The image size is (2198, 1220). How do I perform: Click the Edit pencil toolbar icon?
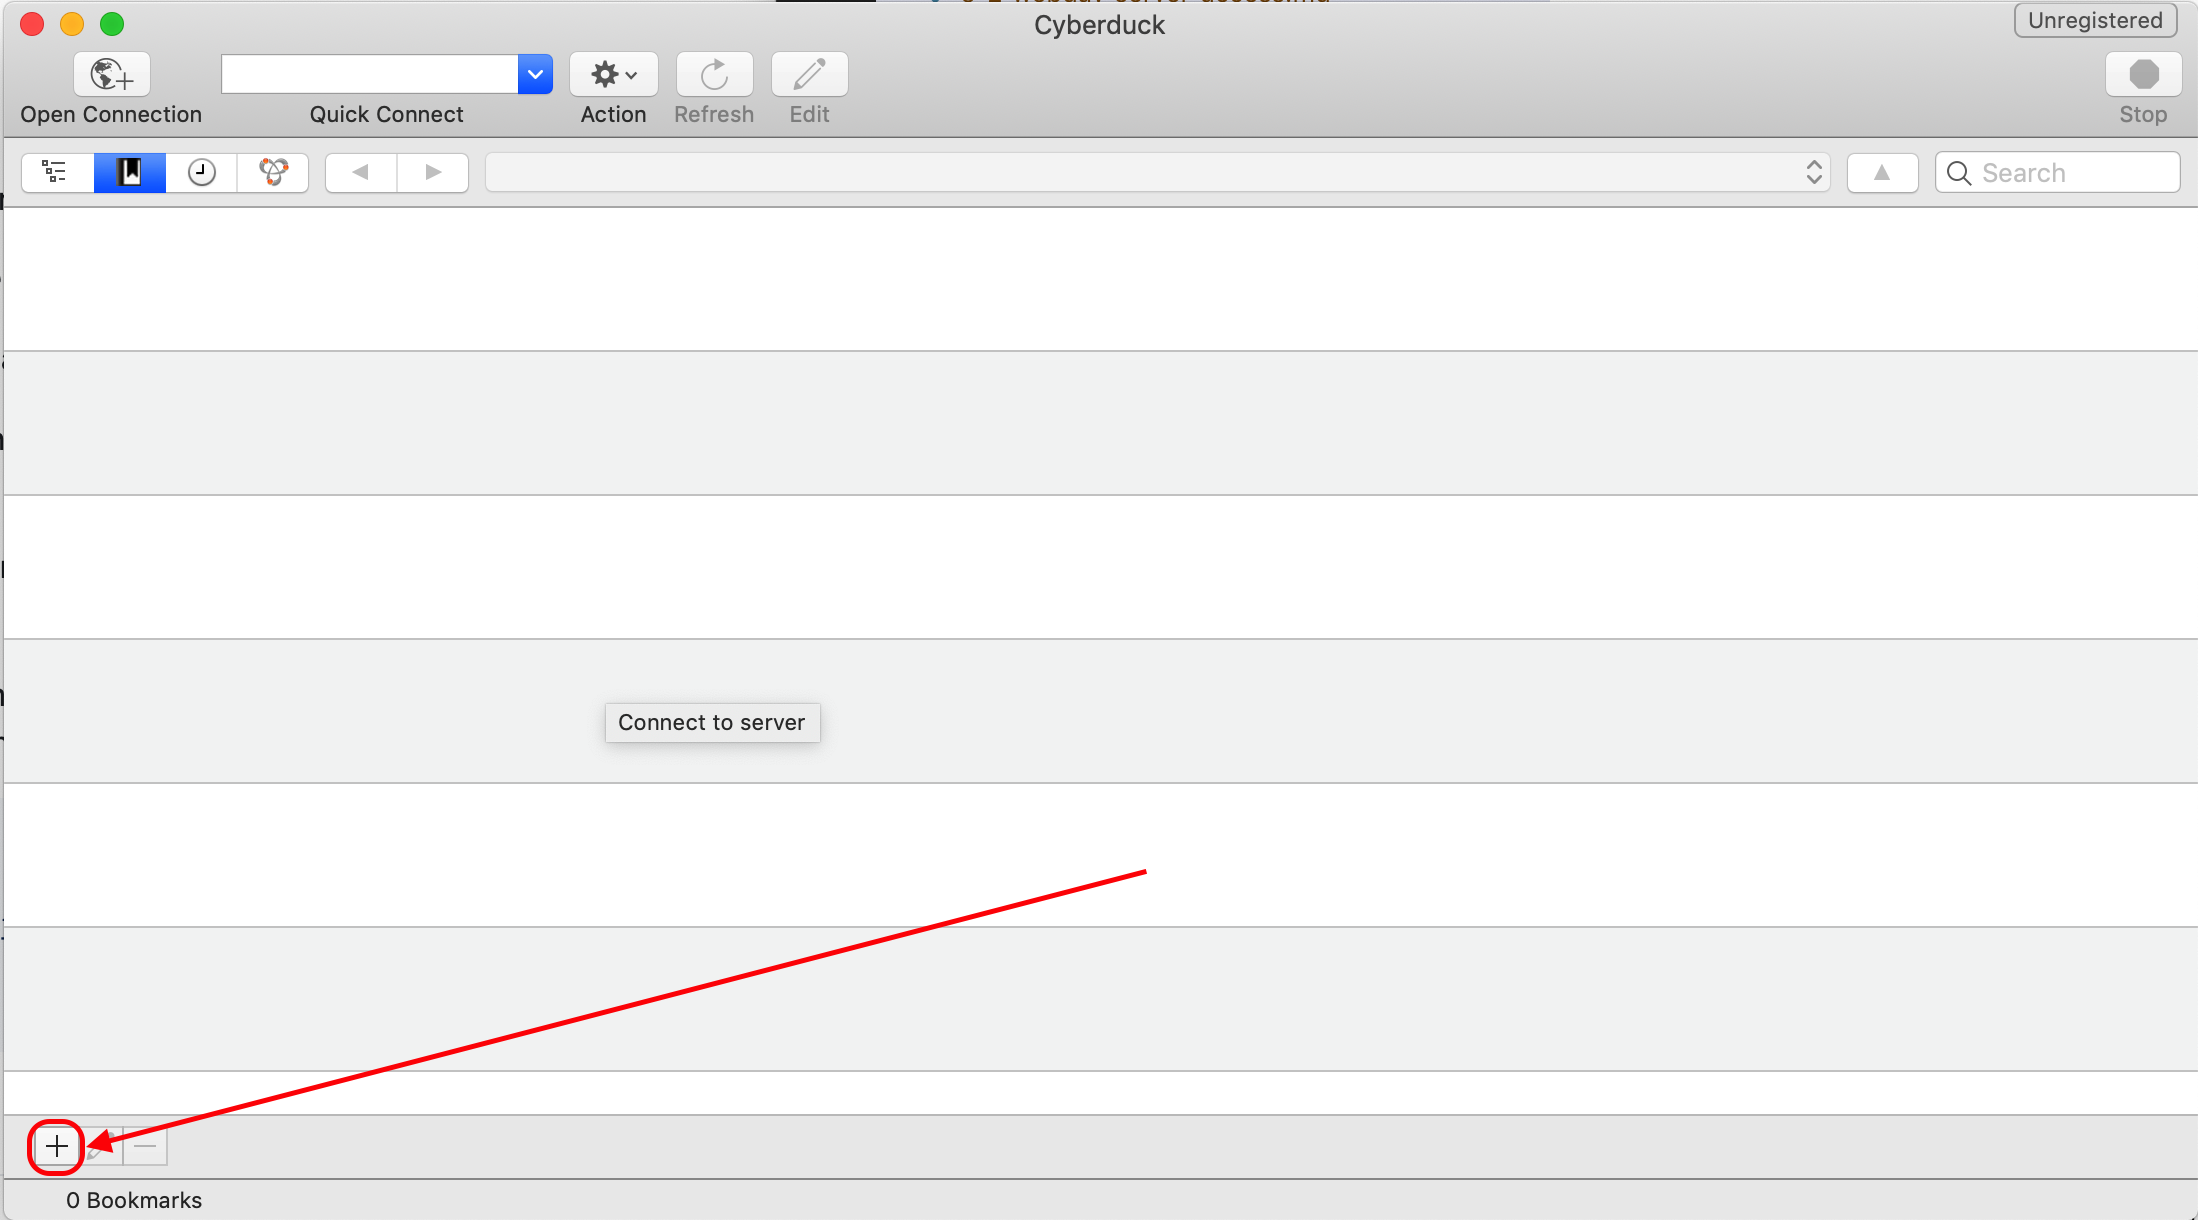[809, 74]
